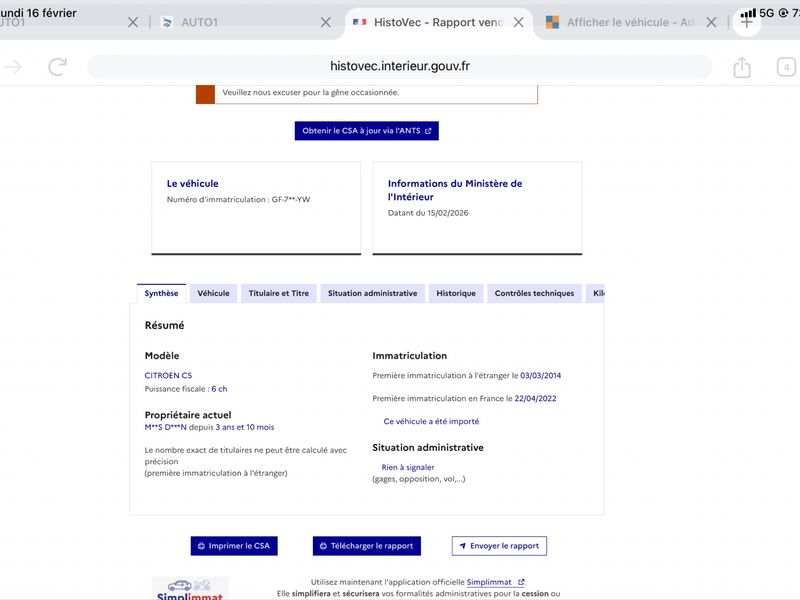Click the CITROEN C5 model text

coord(168,376)
